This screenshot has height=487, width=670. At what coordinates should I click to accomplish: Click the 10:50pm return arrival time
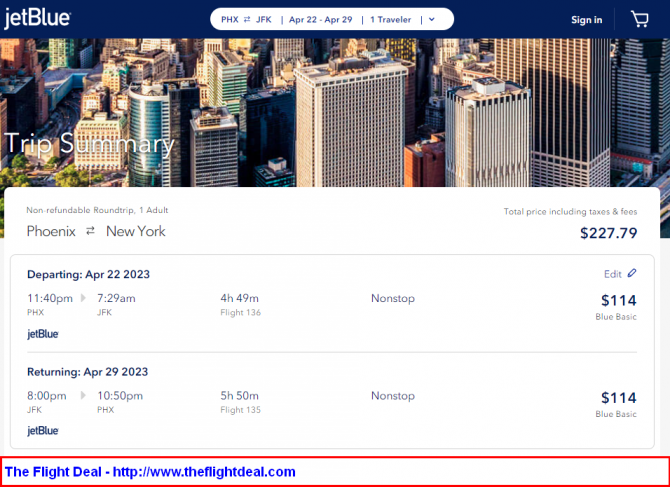(120, 396)
